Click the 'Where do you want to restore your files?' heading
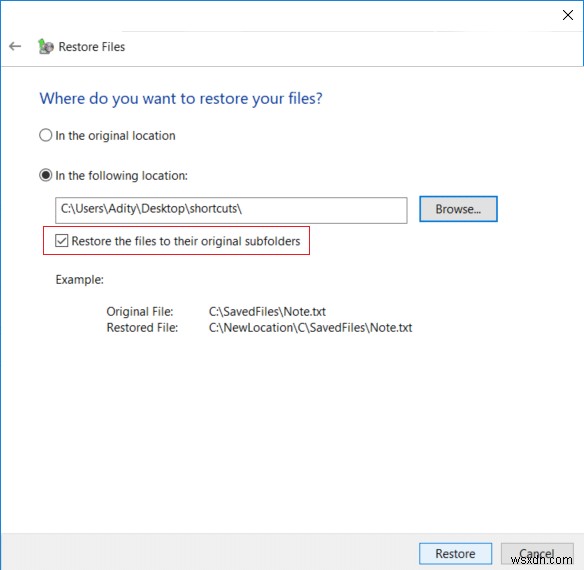This screenshot has width=584, height=570. [x=181, y=99]
